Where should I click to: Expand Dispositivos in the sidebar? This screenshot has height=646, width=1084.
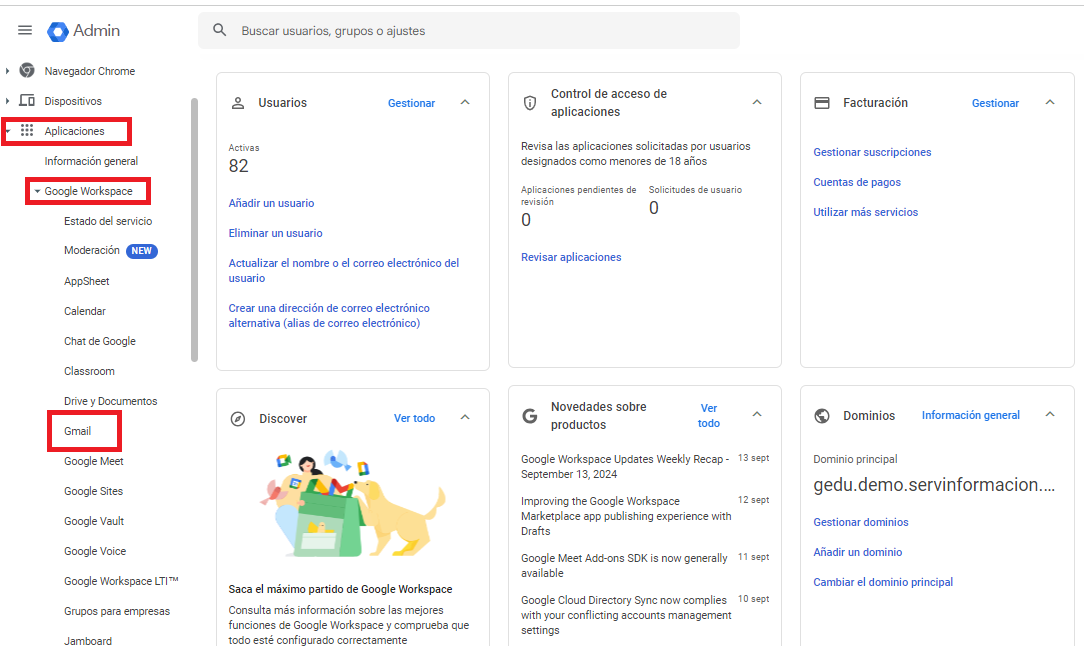pos(8,101)
